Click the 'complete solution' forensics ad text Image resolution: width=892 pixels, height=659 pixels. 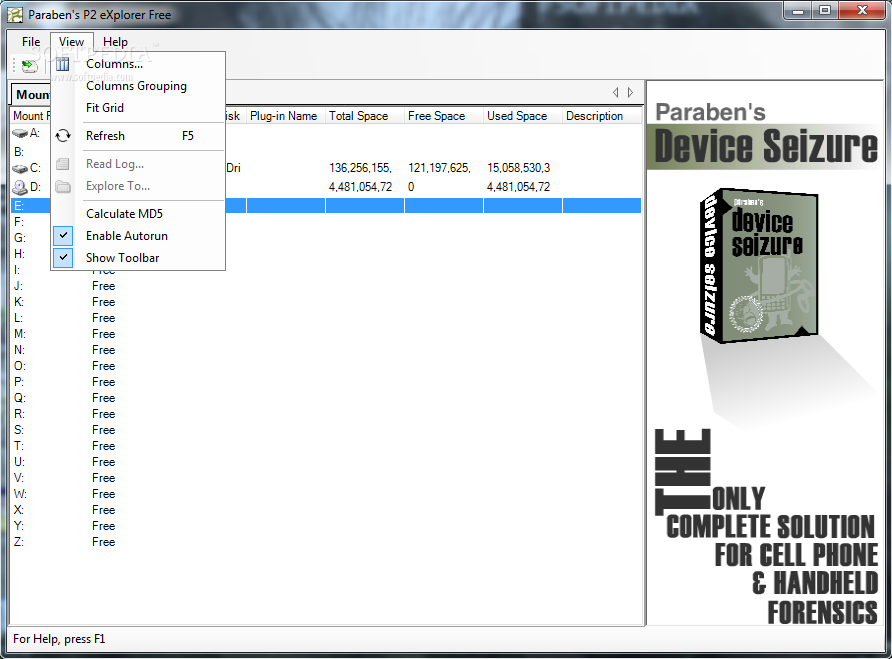766,527
